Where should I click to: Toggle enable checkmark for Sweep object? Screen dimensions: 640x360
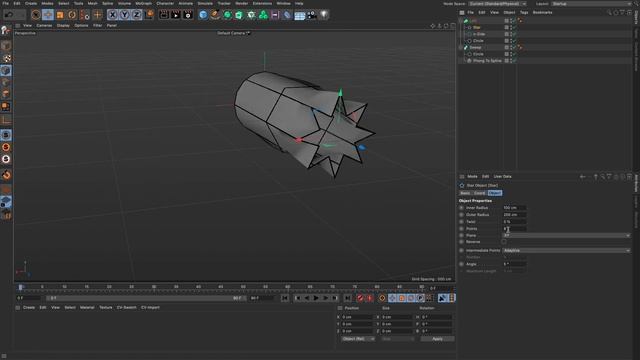pos(515,47)
